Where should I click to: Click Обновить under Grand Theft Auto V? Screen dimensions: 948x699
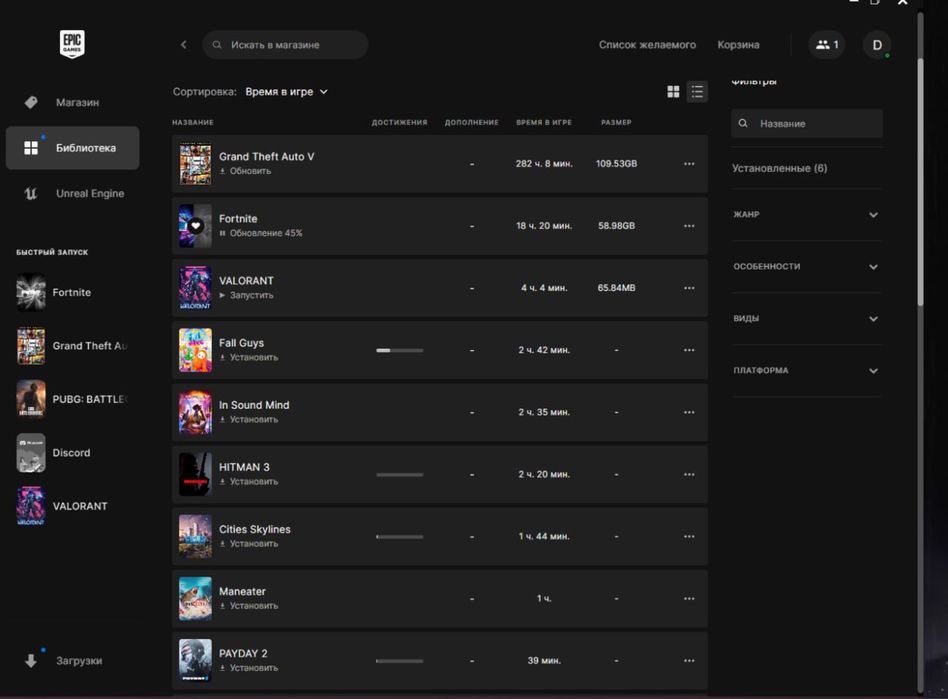point(245,171)
